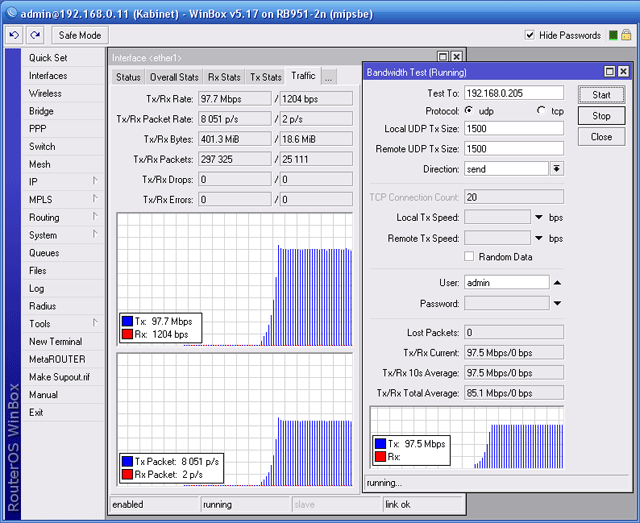Screen dimensions: 640x523
Task: Click Exit in sidebar
Action: click(x=63, y=412)
